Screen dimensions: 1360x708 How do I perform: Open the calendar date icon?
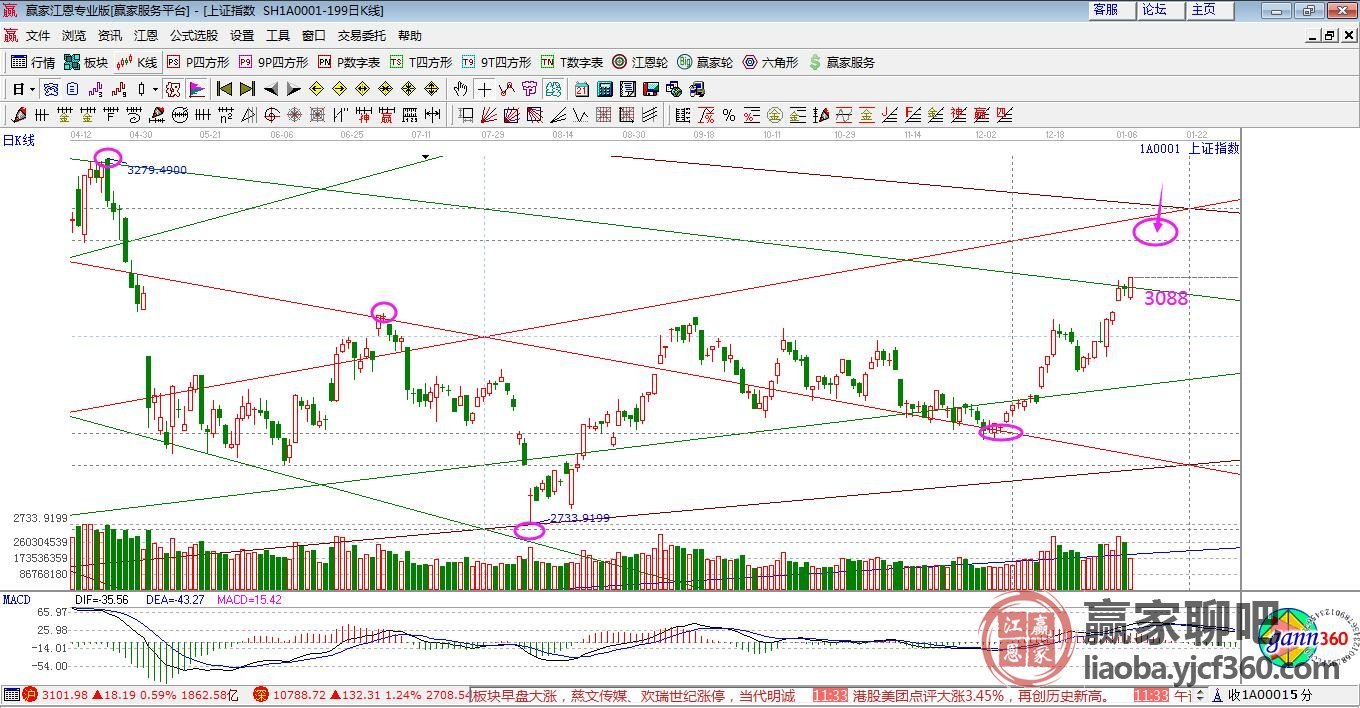581,89
